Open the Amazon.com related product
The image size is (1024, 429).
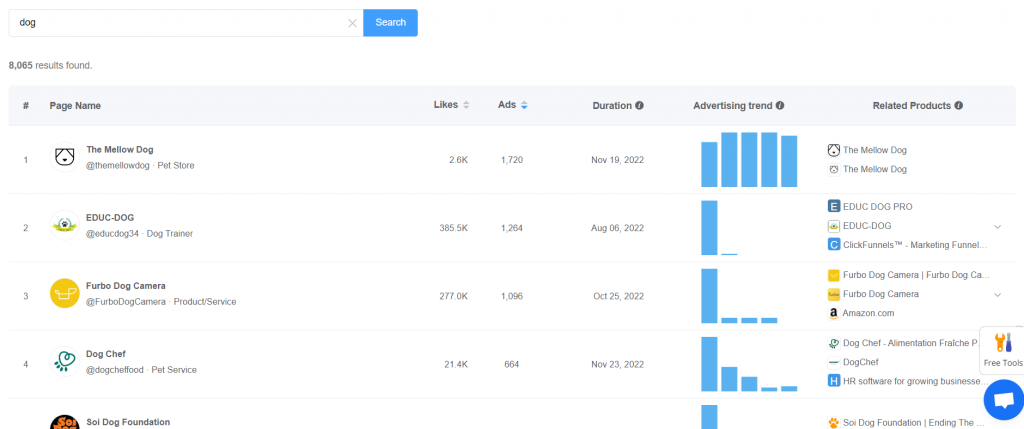point(861,313)
